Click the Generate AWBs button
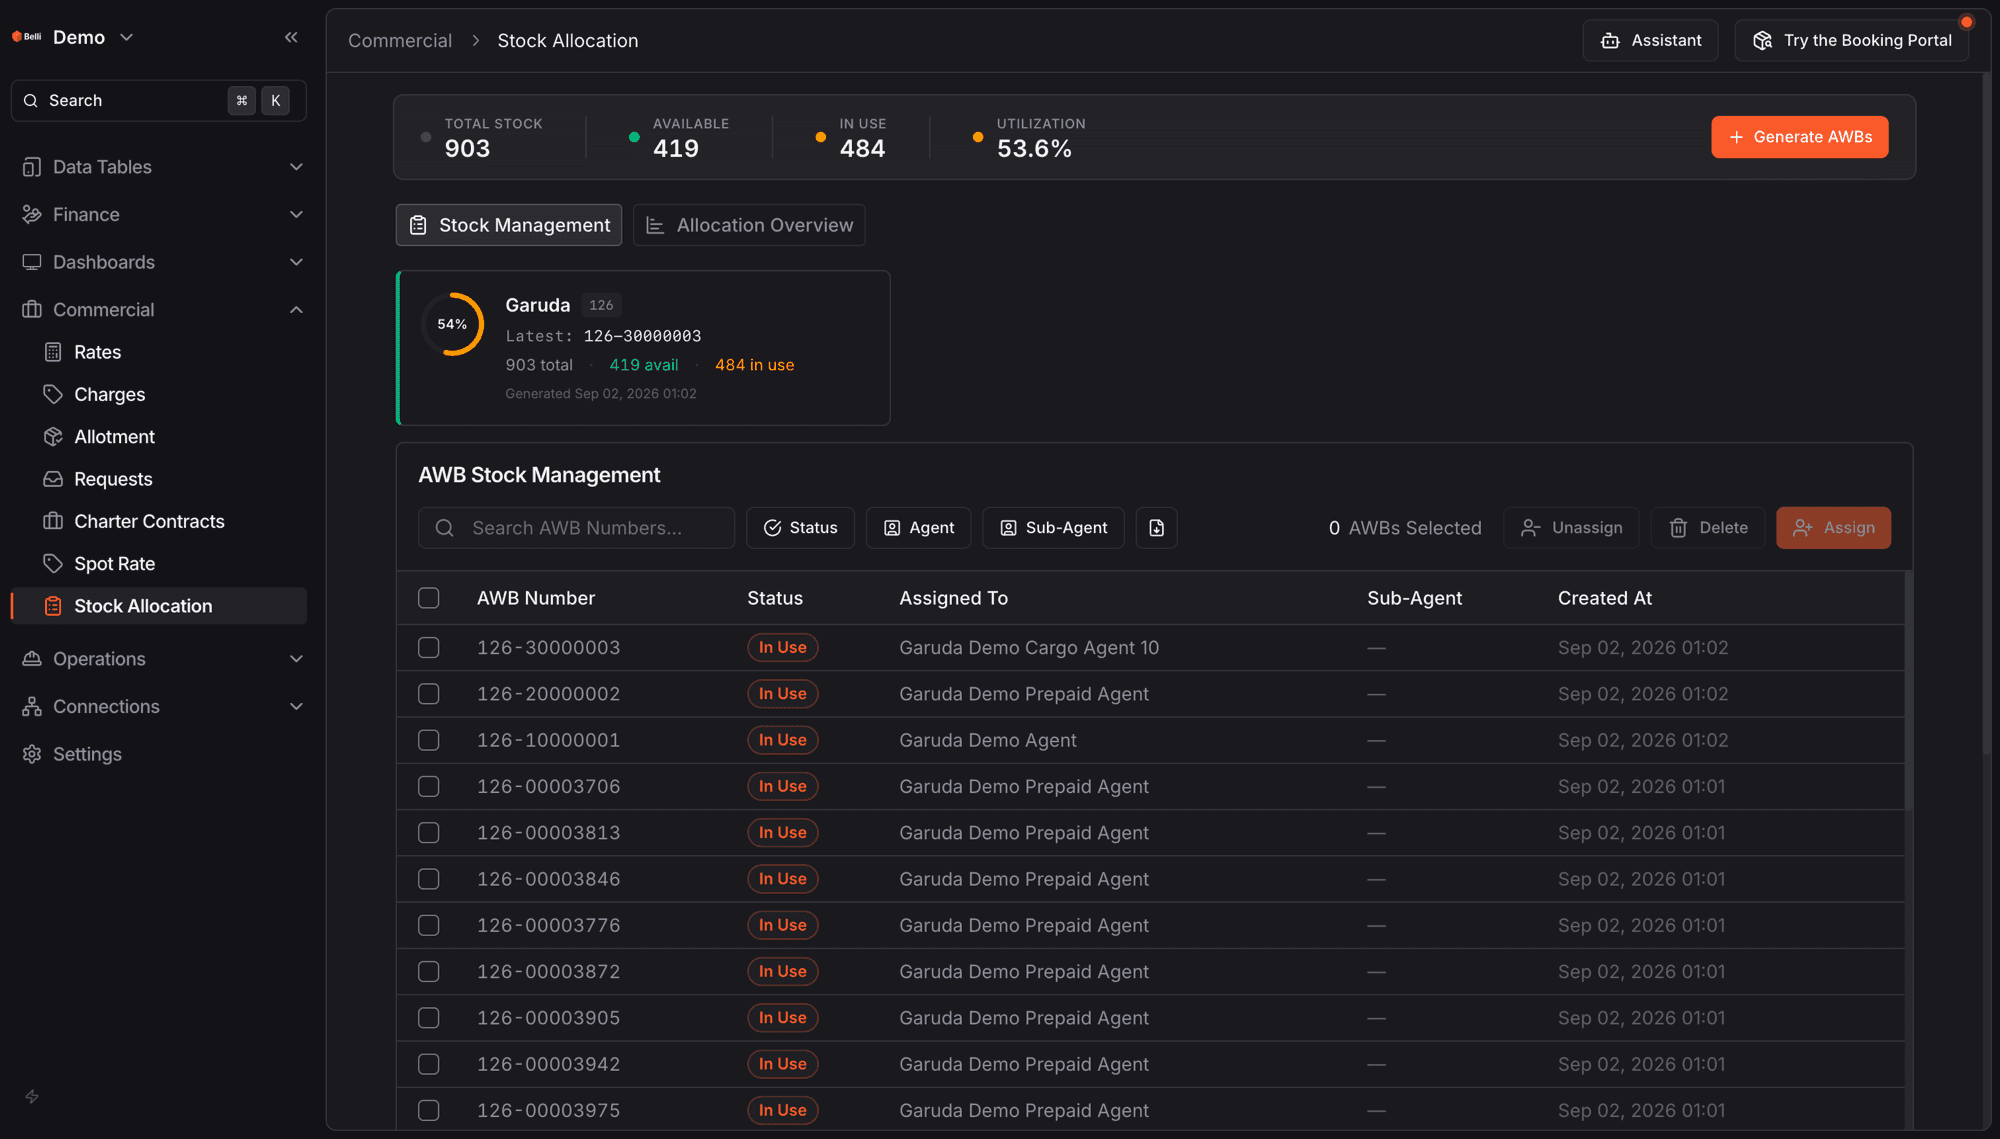This screenshot has width=2000, height=1139. coord(1800,137)
